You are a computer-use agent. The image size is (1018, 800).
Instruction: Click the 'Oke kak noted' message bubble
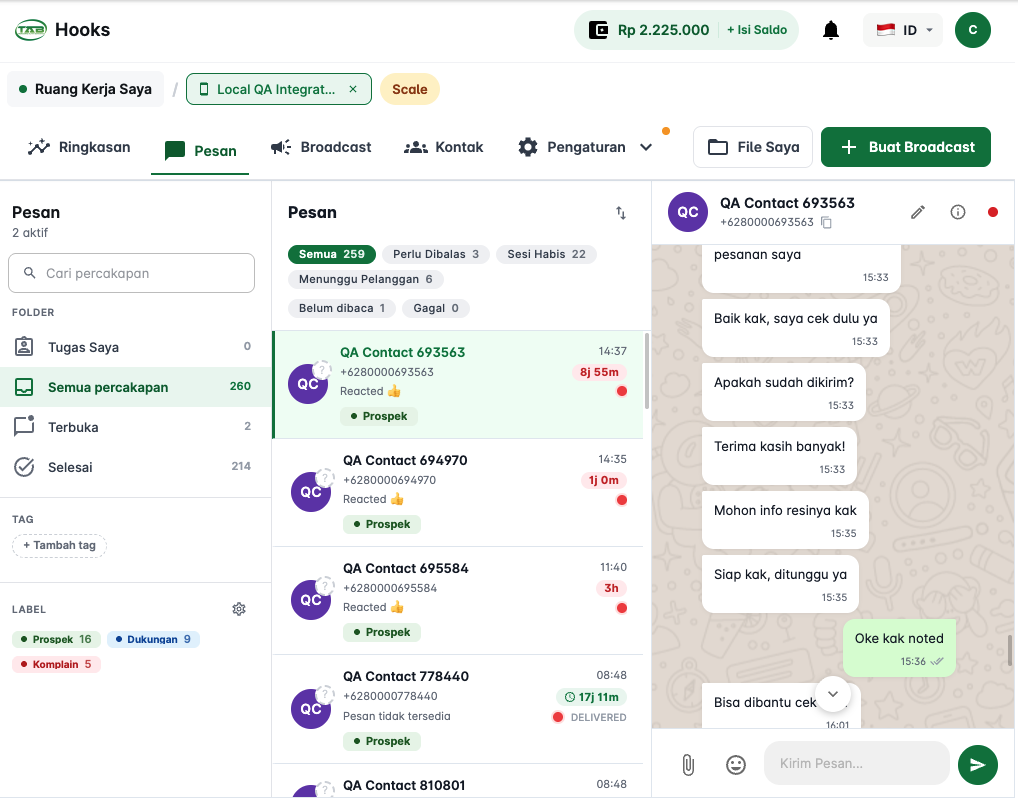[x=899, y=647]
